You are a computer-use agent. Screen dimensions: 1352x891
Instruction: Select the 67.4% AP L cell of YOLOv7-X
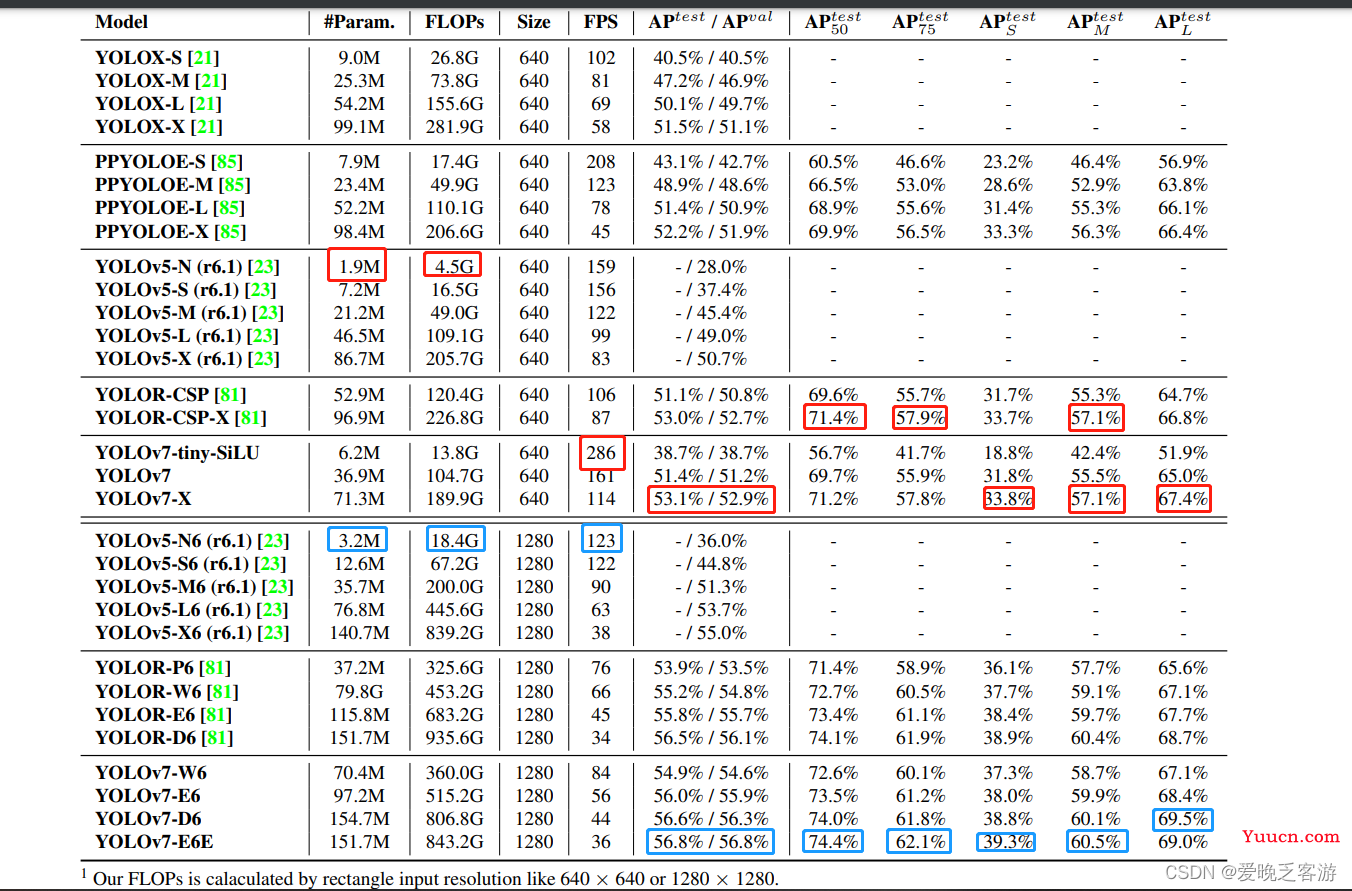[x=1184, y=498]
